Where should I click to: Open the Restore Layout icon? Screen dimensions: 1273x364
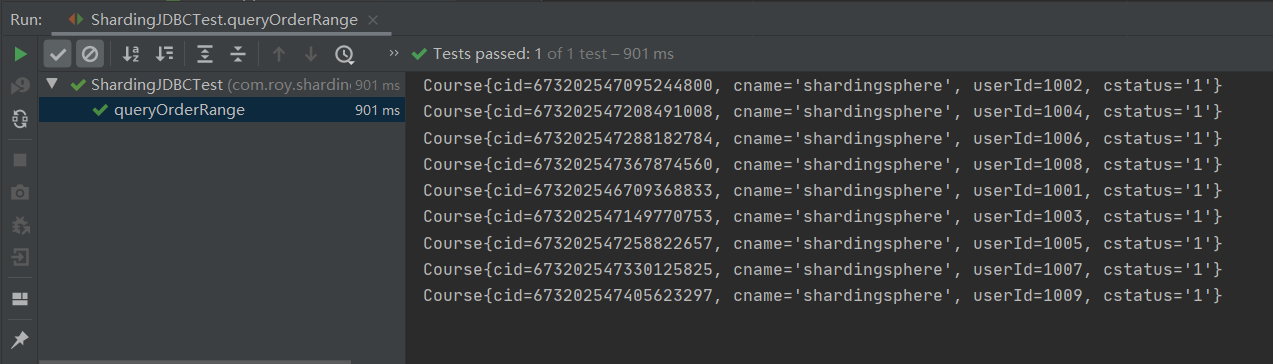[x=20, y=299]
